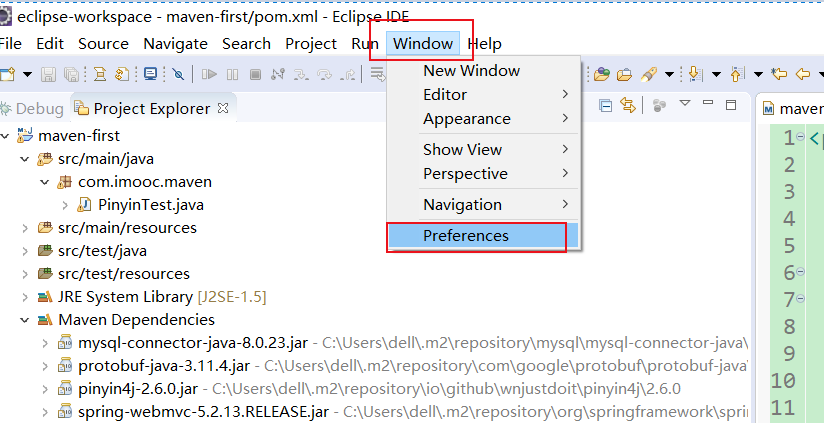This screenshot has height=423, width=824.
Task: Collapse the com.imooc.maven package
Action: pos(45,182)
